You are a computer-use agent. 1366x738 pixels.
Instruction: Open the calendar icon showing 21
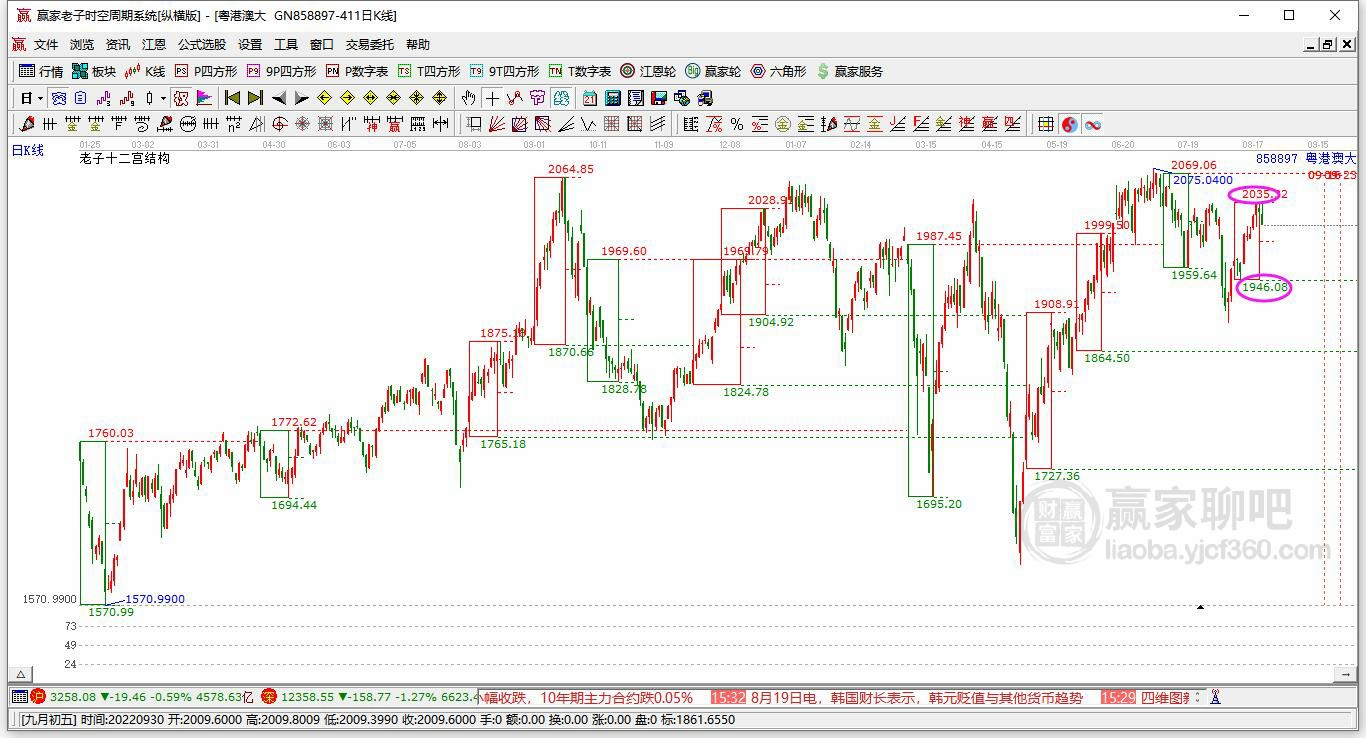tap(589, 98)
